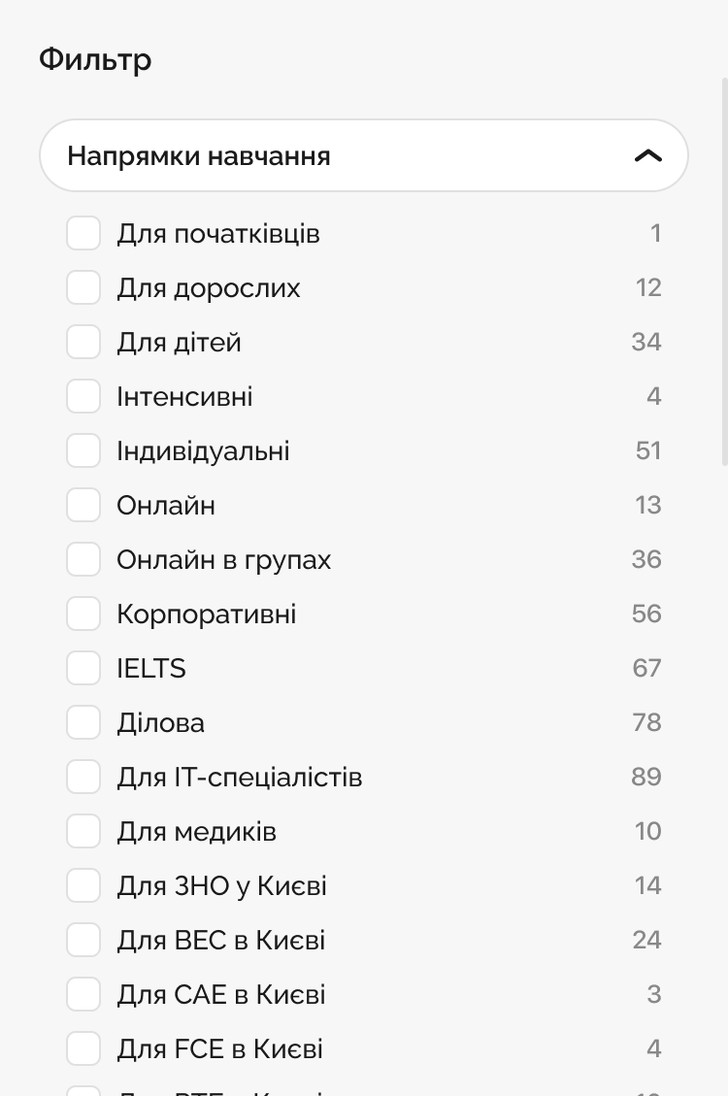The width and height of the screenshot is (728, 1096).
Task: Tick the Корпоративні checkbox
Action: click(83, 614)
